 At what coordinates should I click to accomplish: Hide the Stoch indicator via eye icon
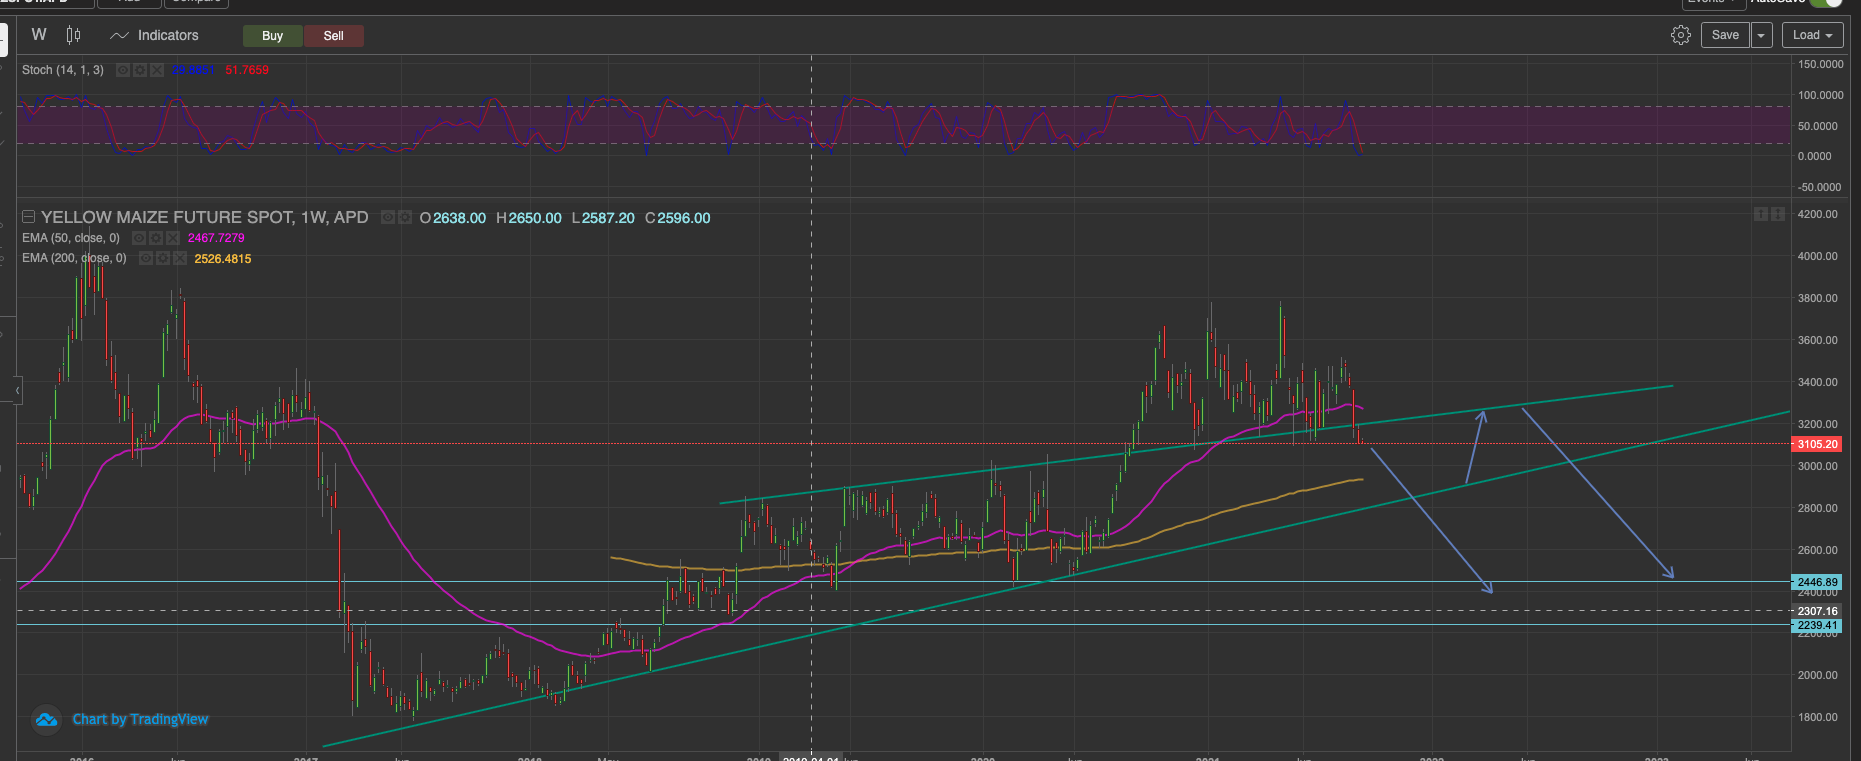click(x=123, y=70)
